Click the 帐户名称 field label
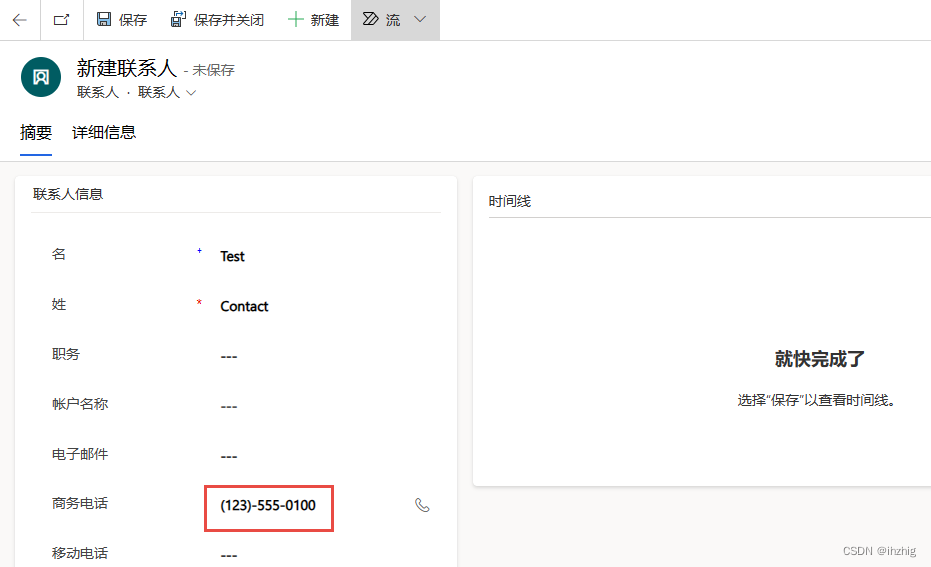Image resolution: width=931 pixels, height=567 pixels. tap(80, 404)
